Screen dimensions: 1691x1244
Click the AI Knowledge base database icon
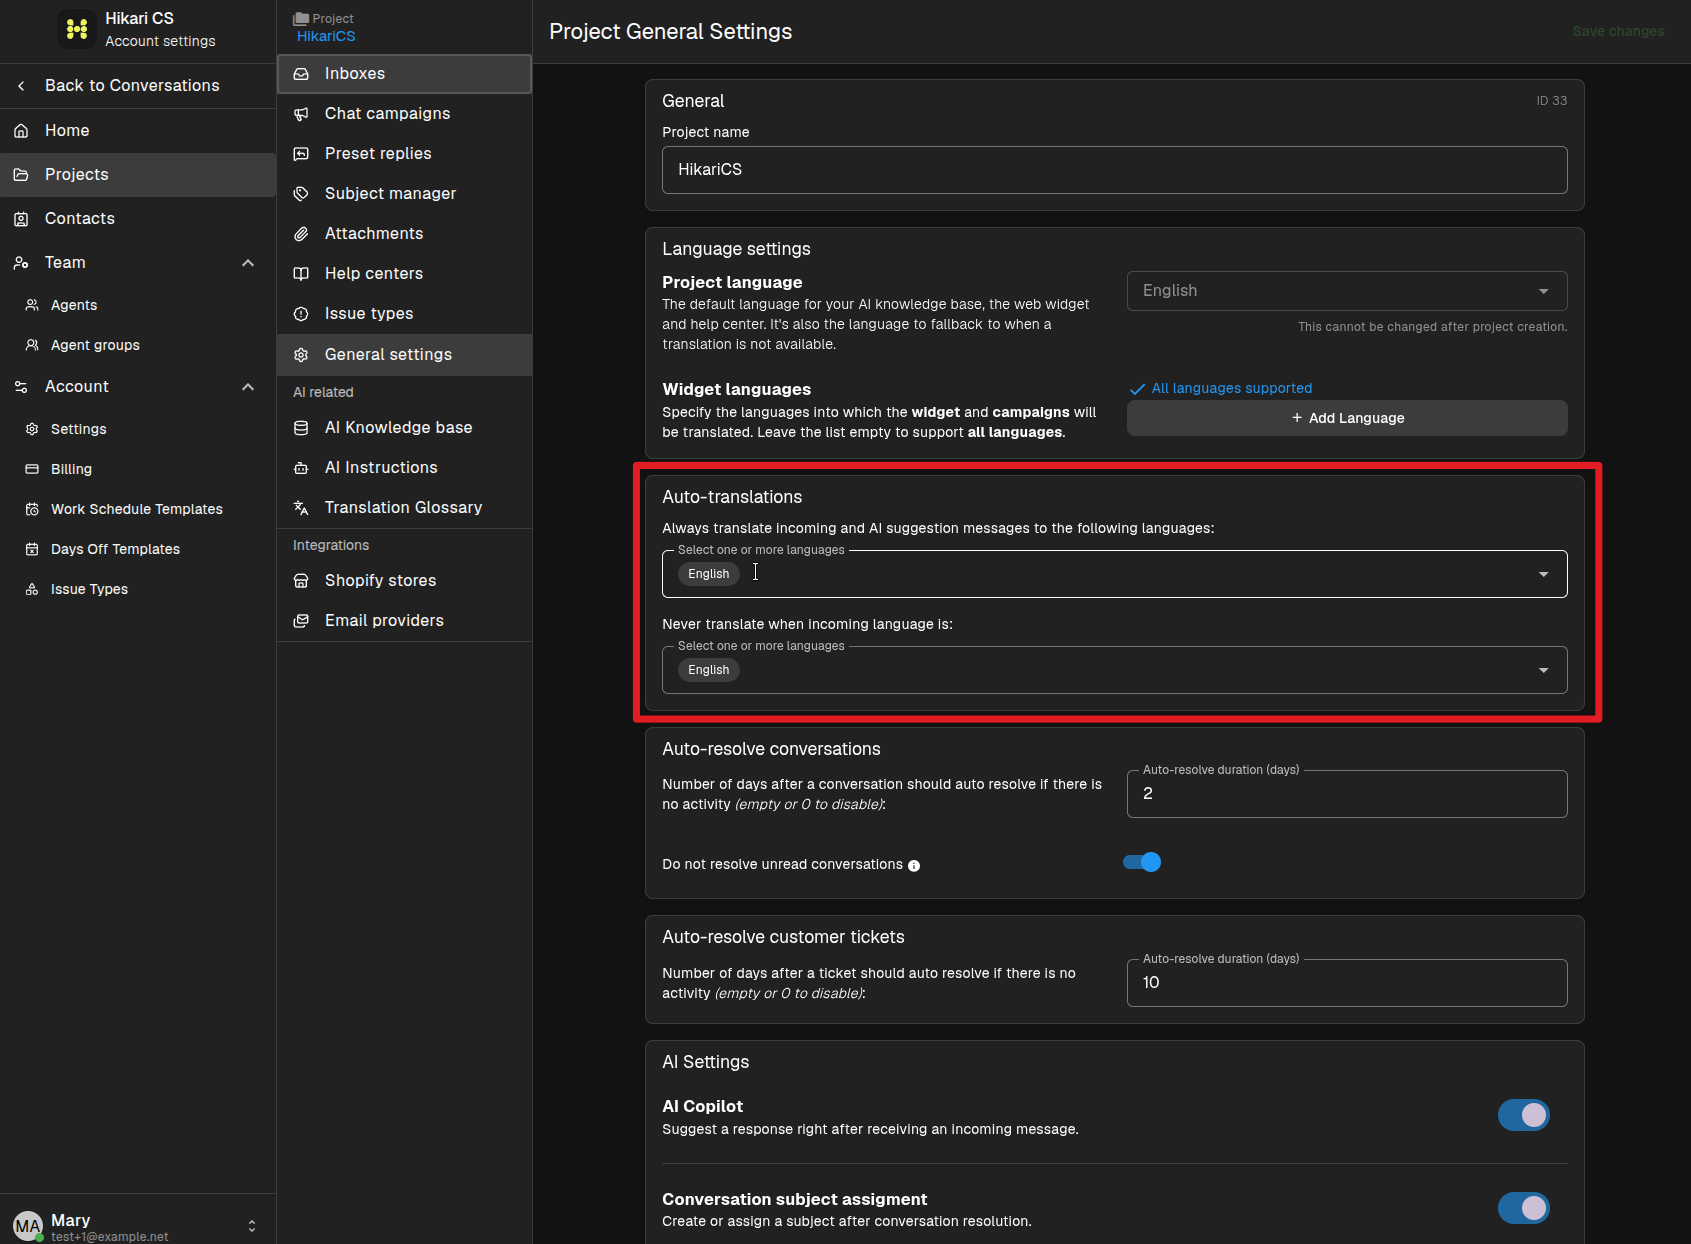click(301, 428)
